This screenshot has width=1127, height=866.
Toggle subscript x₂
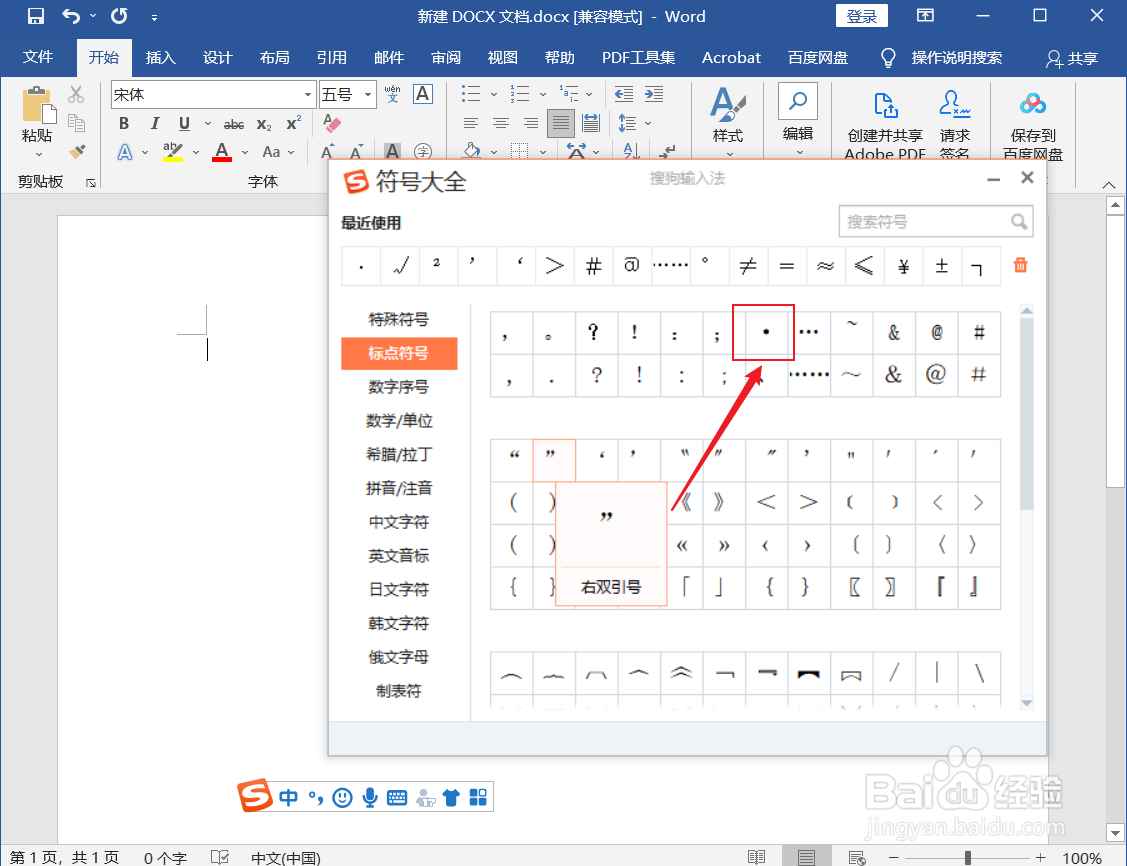pyautogui.click(x=264, y=124)
